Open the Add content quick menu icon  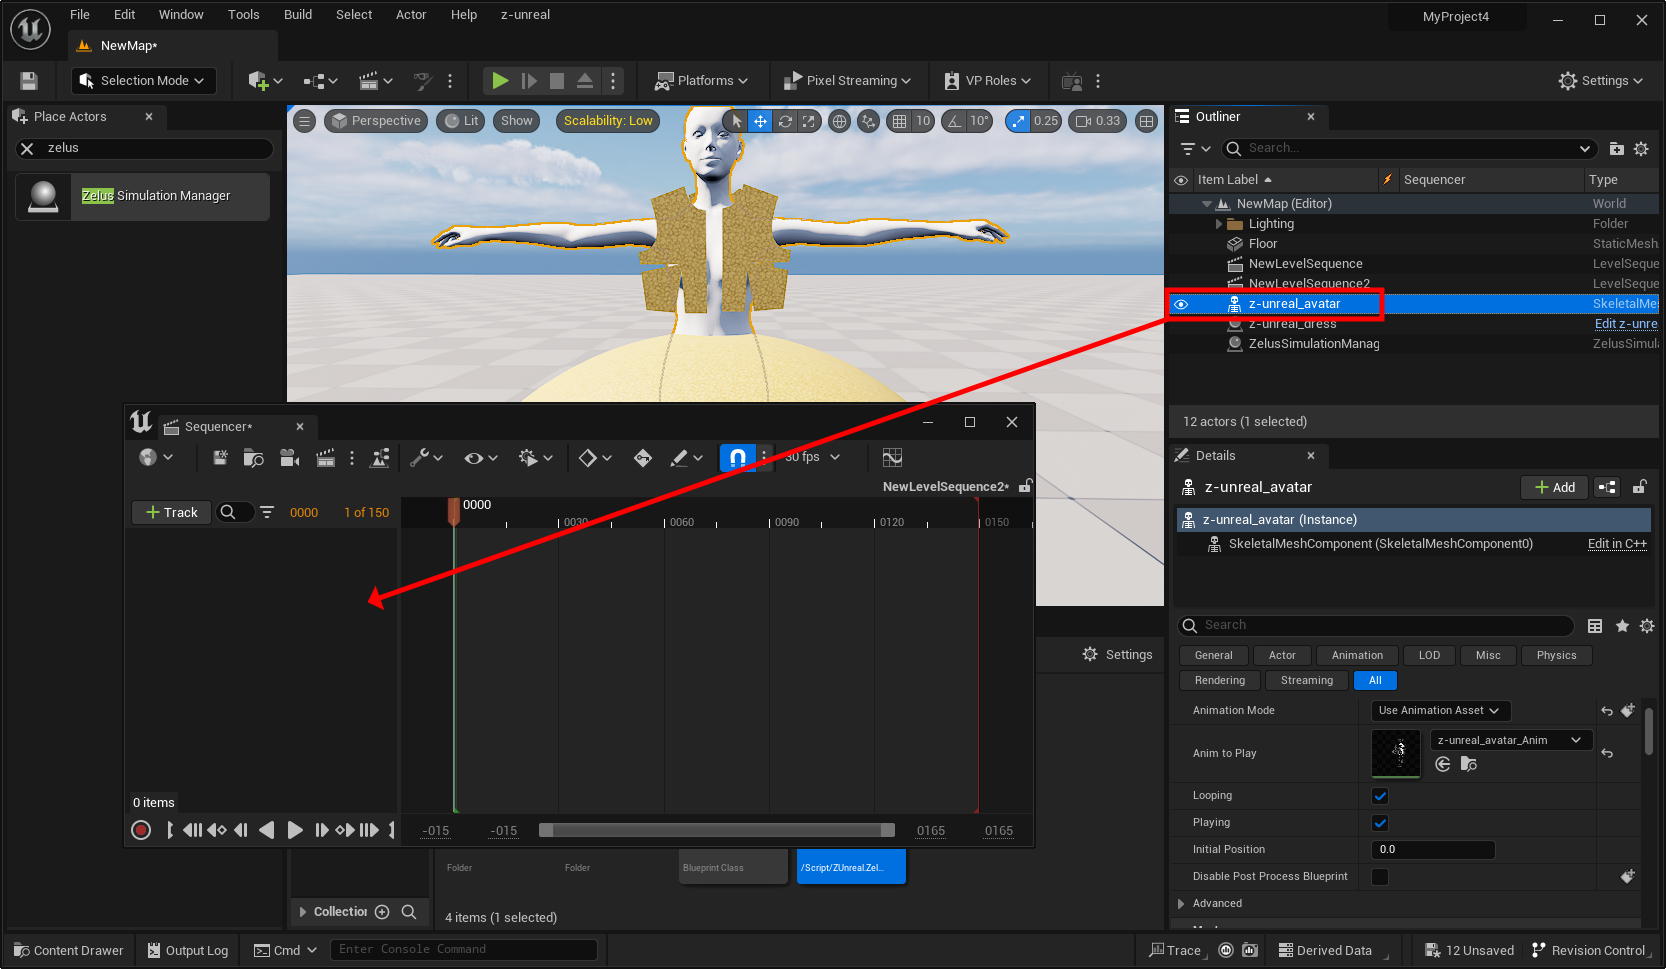click(x=265, y=81)
